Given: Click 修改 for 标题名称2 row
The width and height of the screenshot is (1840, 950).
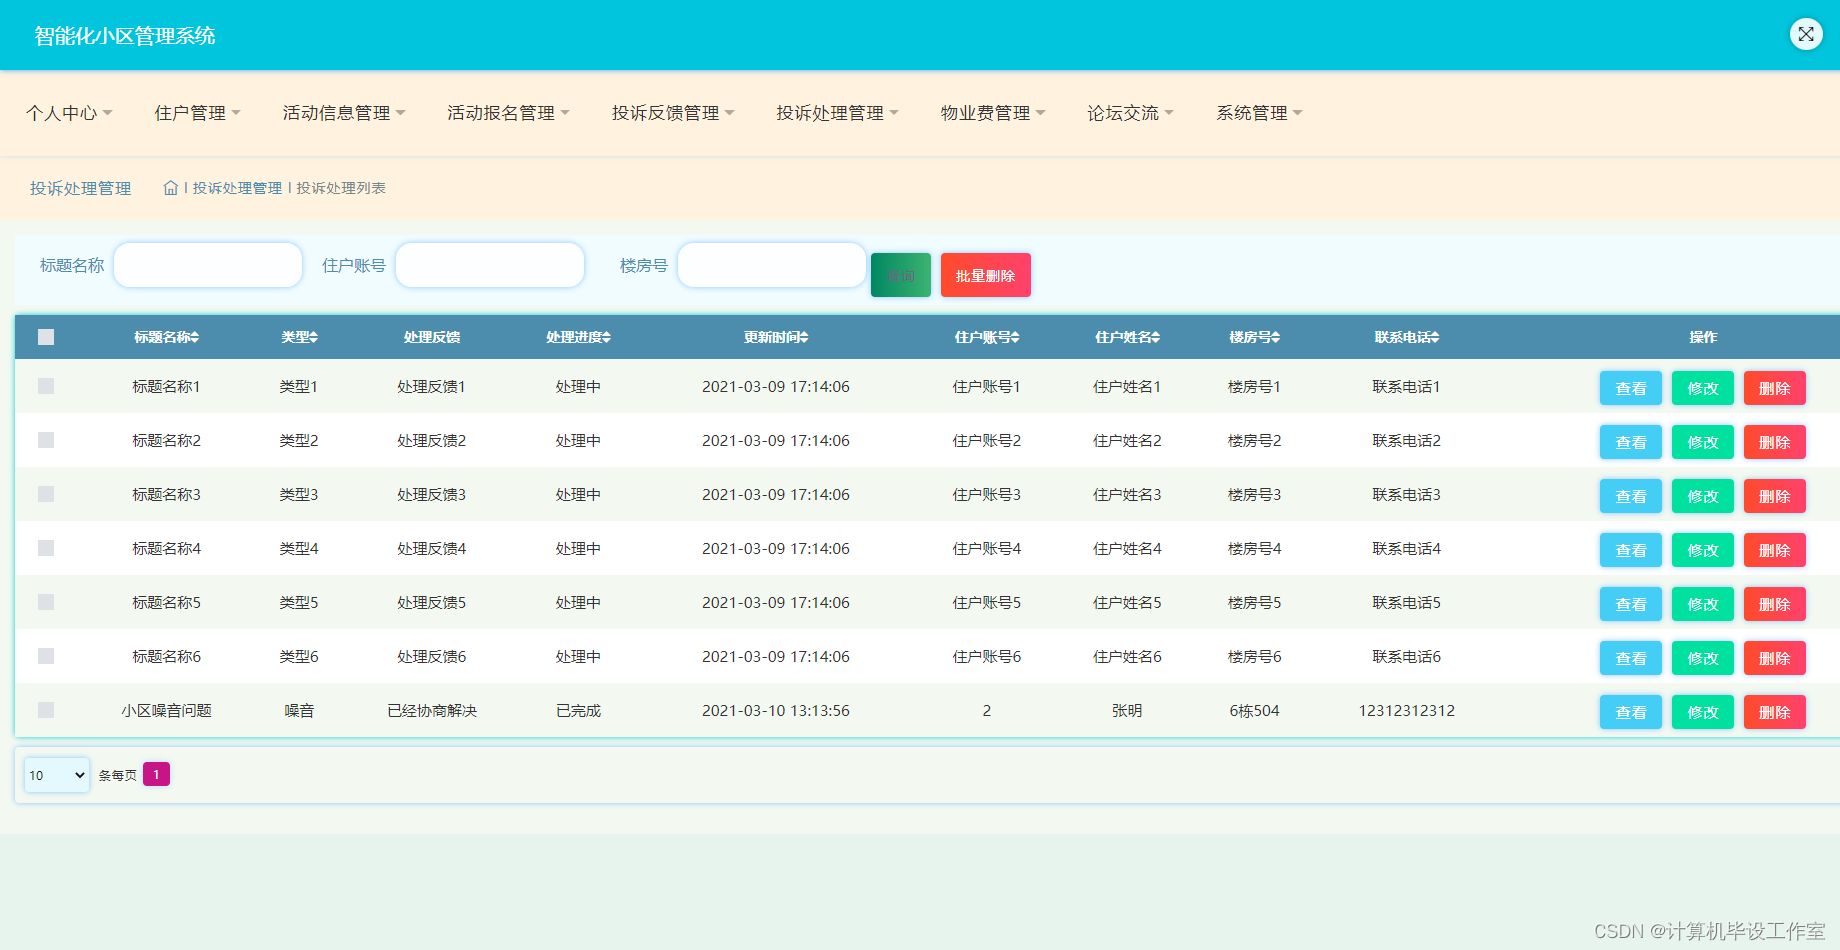Looking at the screenshot, I should pyautogui.click(x=1703, y=442).
